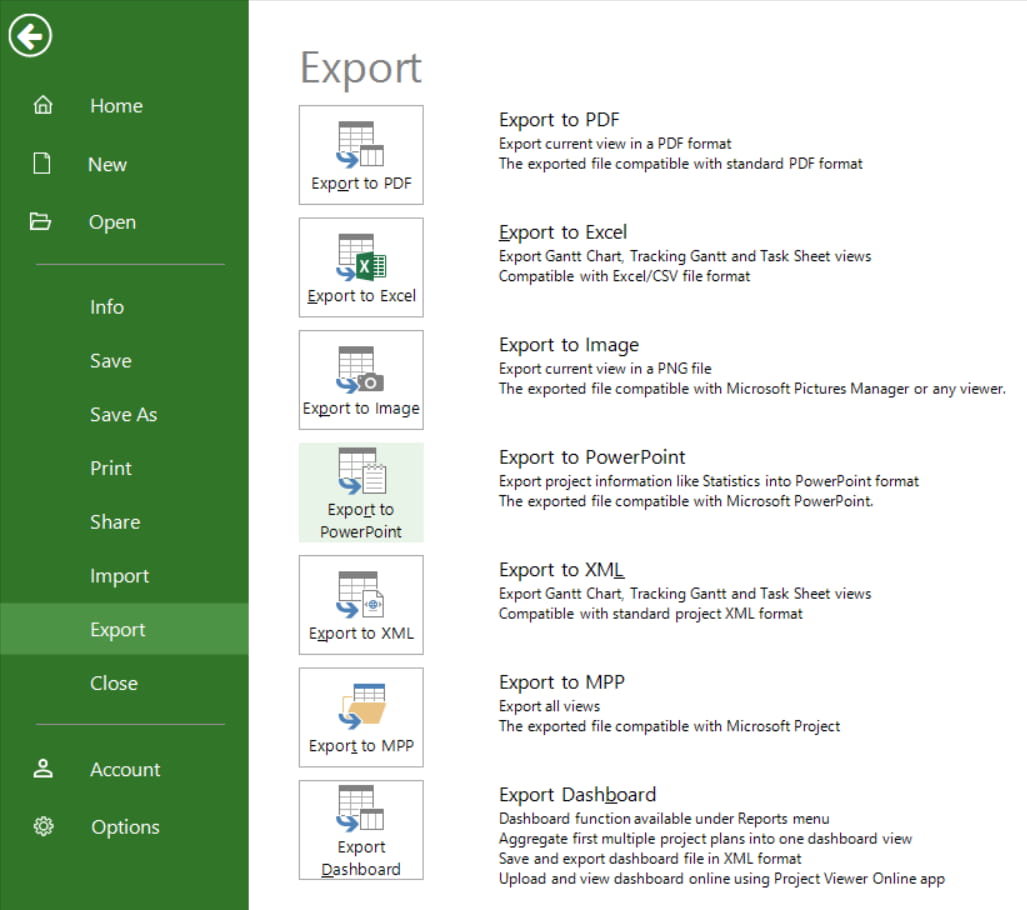
Task: Switch to the Info section
Action: click(106, 307)
